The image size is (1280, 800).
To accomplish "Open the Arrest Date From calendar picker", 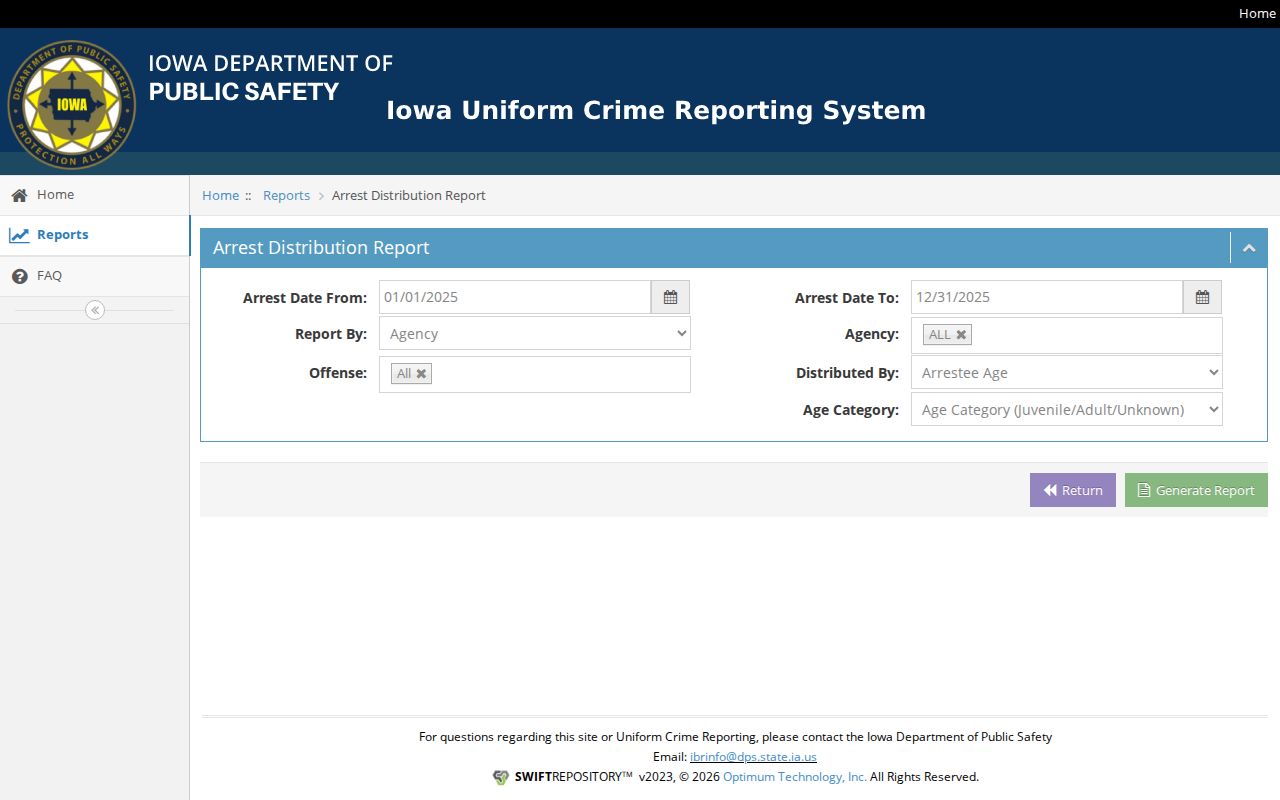I will pos(670,297).
